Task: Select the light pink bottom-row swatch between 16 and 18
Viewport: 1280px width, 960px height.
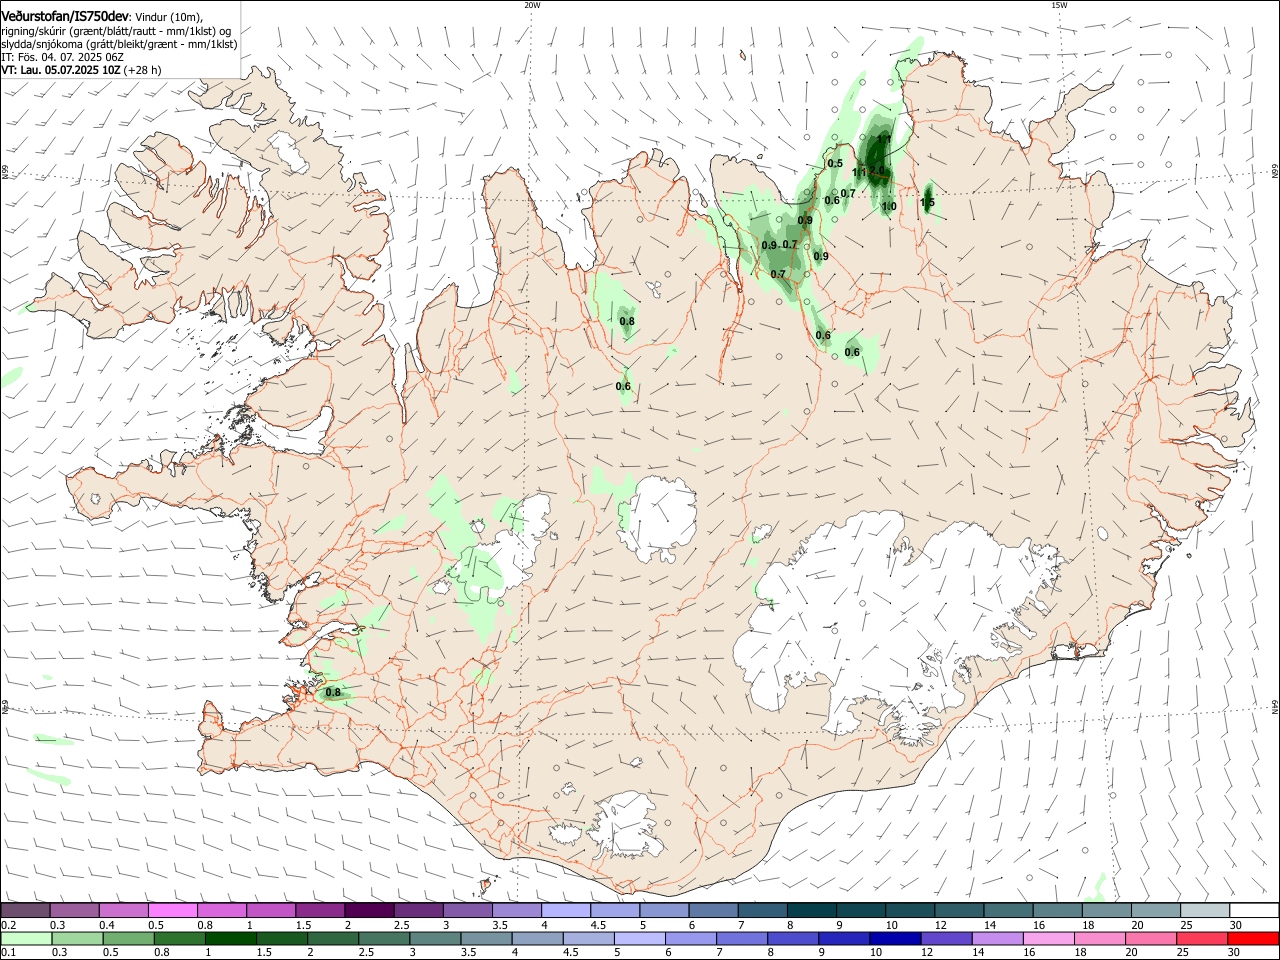Action: point(1047,939)
